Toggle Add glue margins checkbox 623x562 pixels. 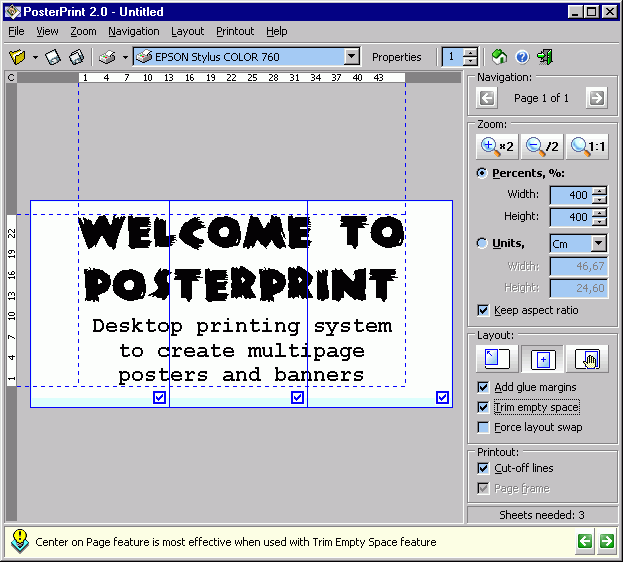click(x=483, y=387)
